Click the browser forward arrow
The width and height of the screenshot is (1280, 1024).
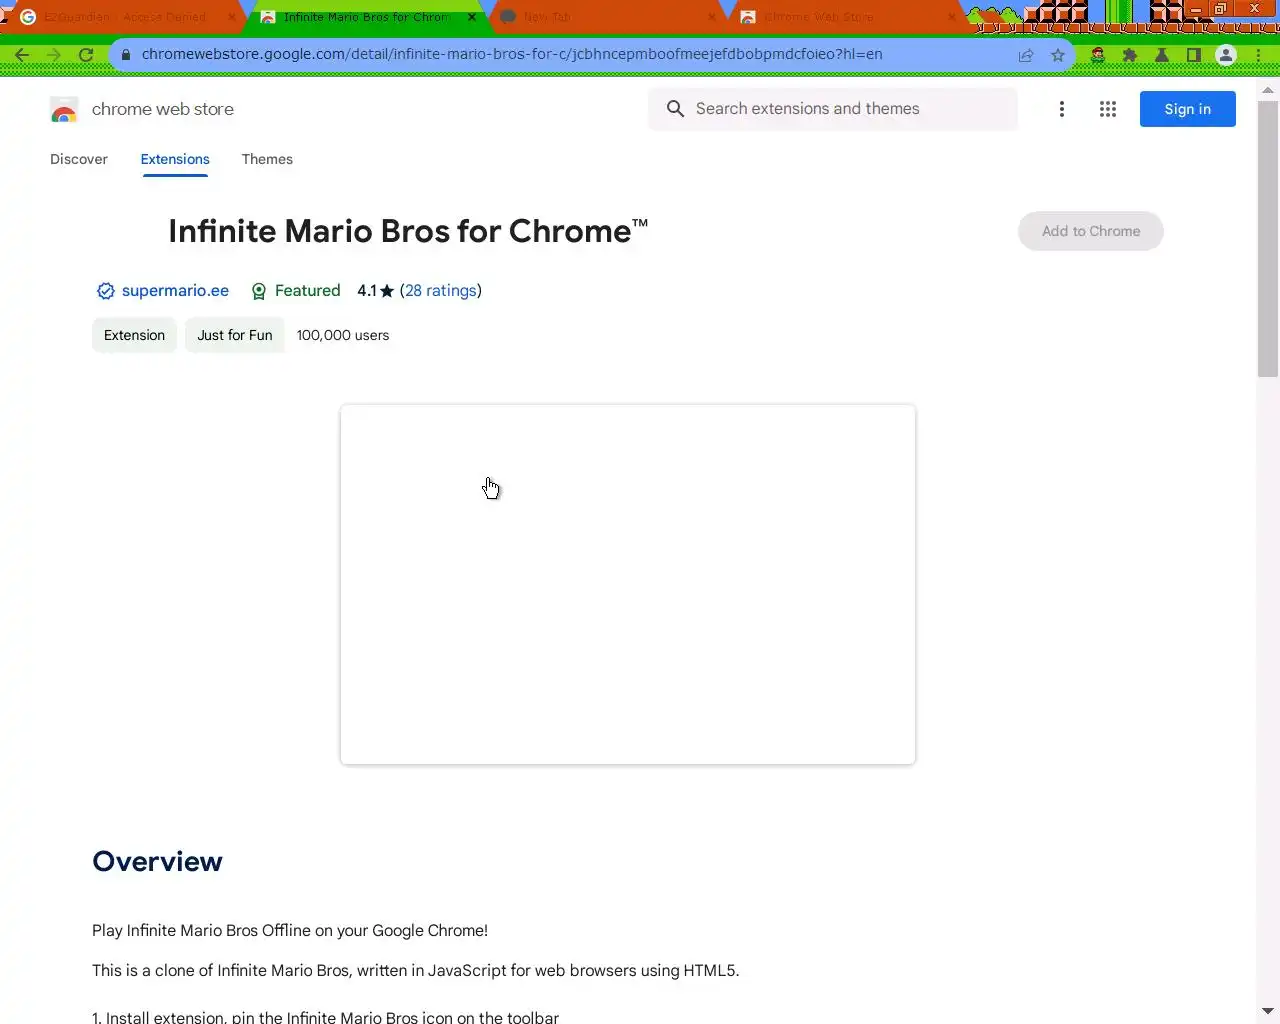[54, 55]
